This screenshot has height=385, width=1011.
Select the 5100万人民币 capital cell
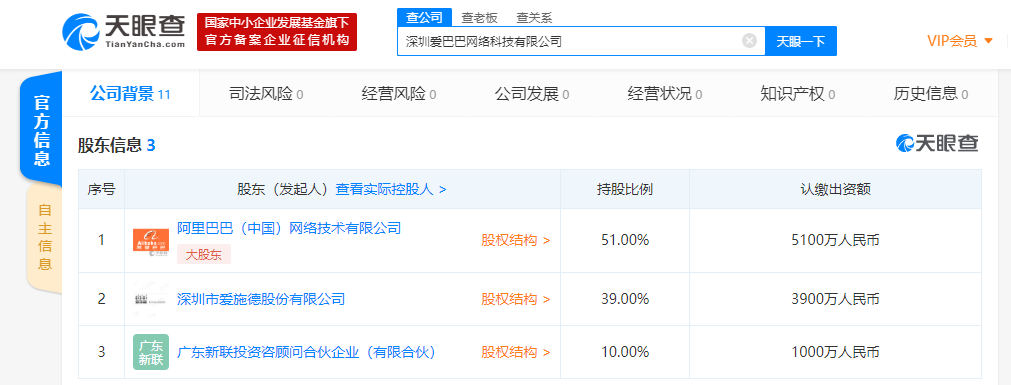tap(835, 241)
